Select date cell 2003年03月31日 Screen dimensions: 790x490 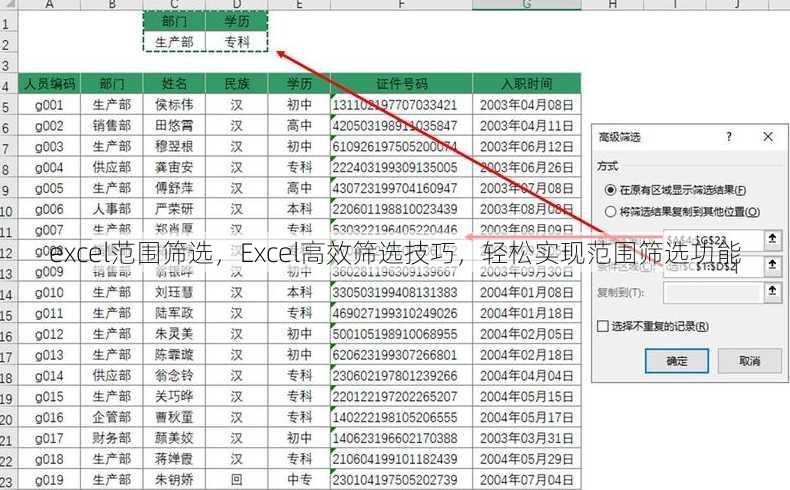pyautogui.click(x=526, y=438)
